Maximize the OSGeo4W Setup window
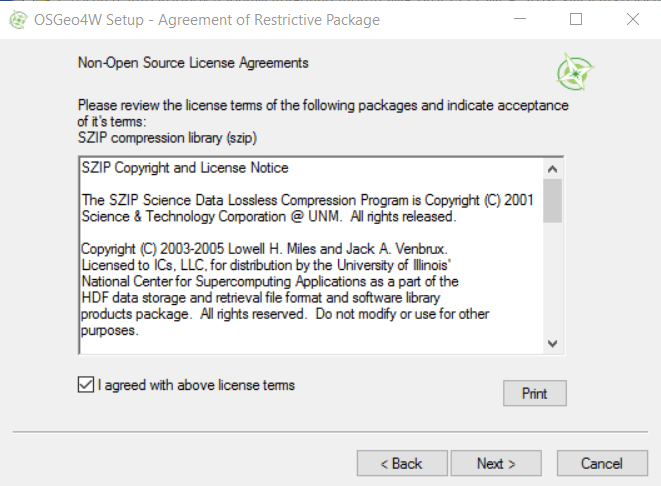 [x=576, y=19]
